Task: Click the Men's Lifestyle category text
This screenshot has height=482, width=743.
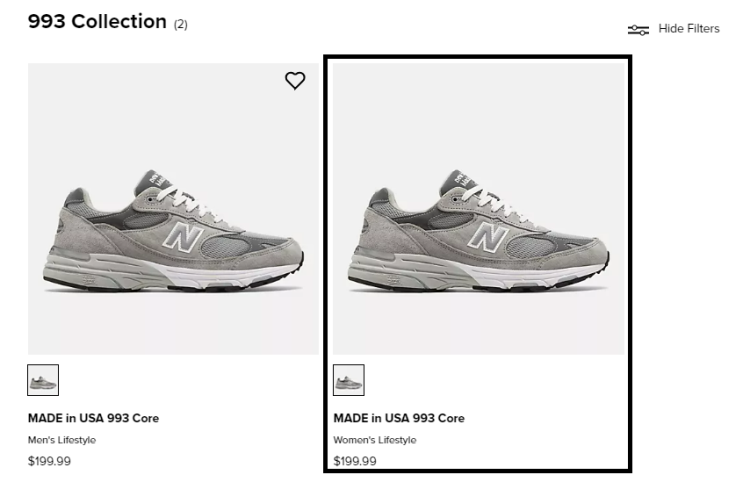Action: coord(62,440)
